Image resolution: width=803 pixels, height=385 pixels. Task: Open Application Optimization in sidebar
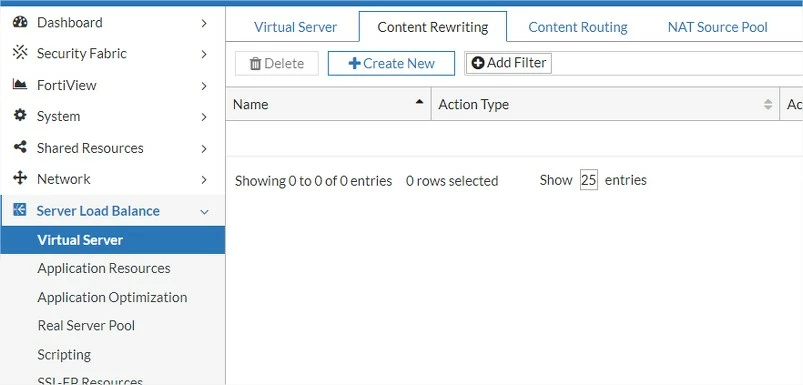point(112,297)
